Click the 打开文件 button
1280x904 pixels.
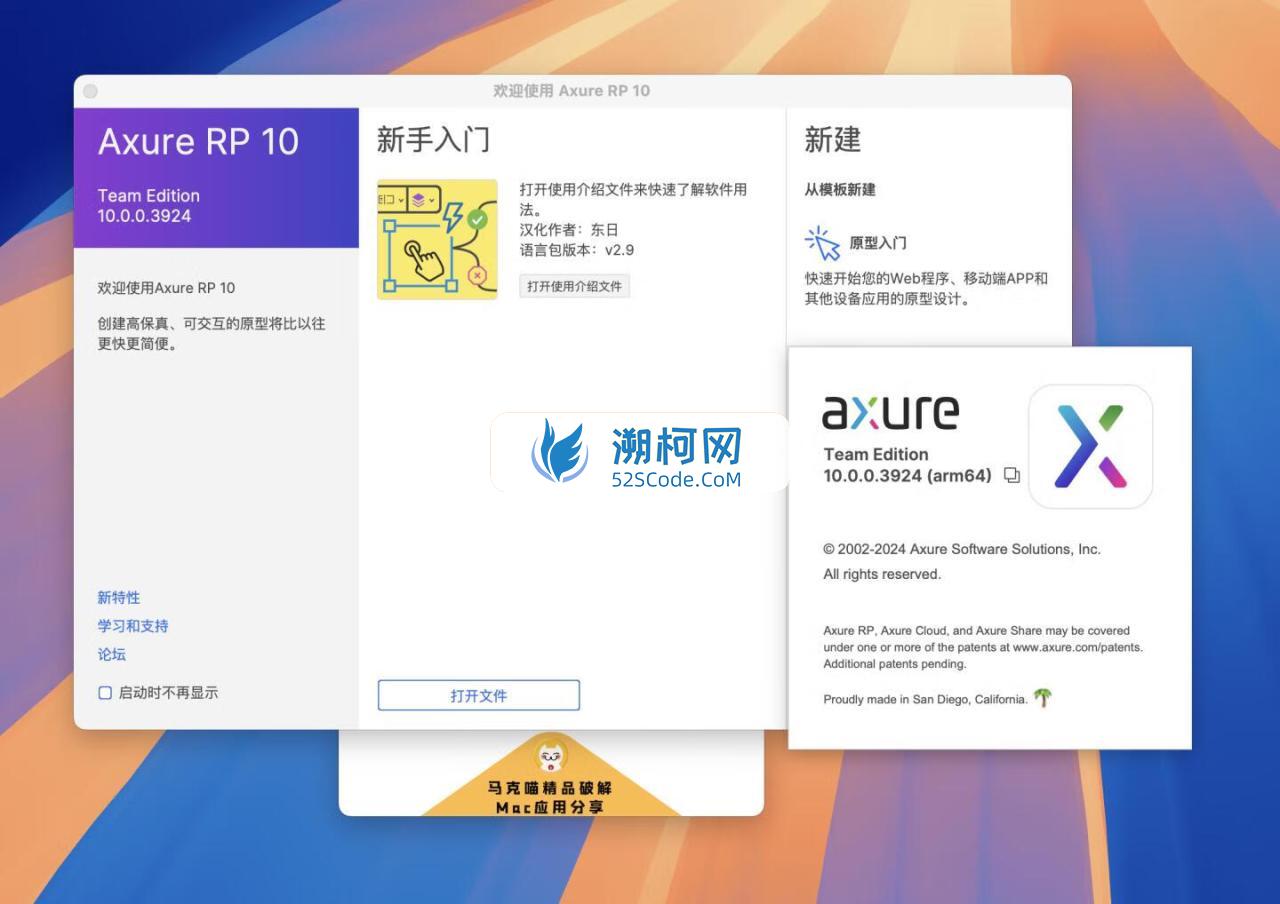[478, 695]
